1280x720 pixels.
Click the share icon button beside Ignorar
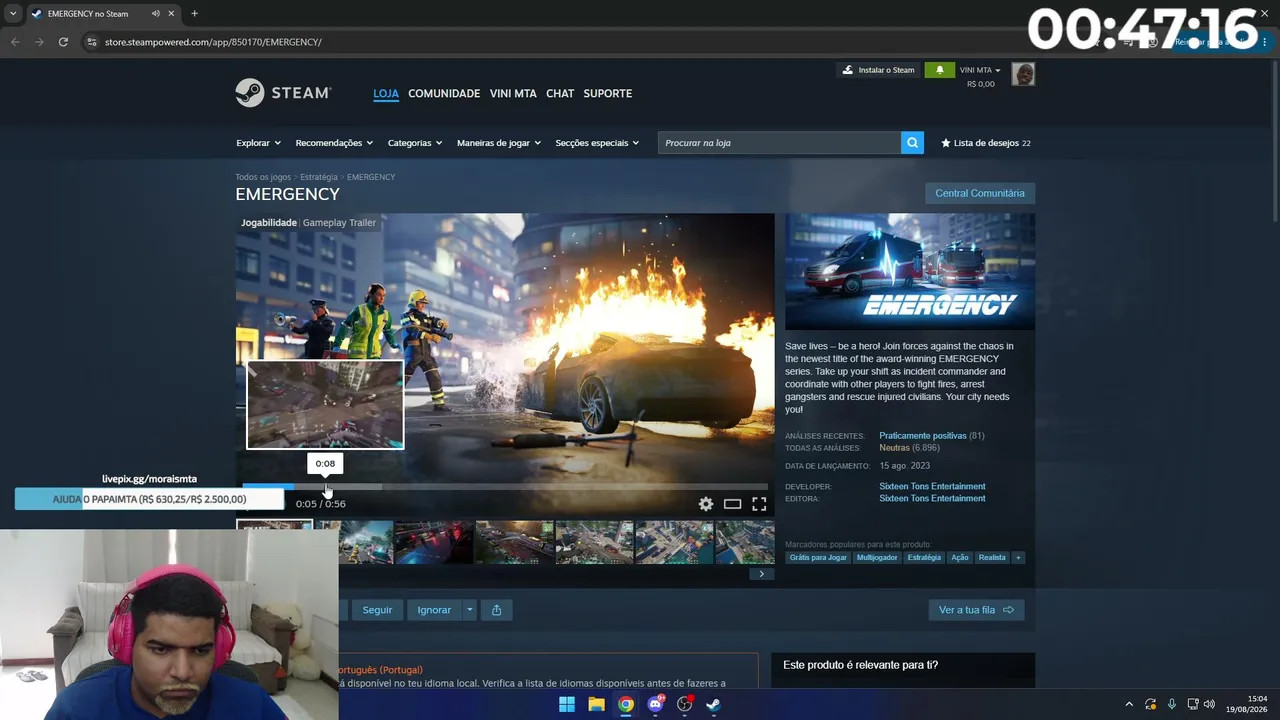pyautogui.click(x=496, y=610)
